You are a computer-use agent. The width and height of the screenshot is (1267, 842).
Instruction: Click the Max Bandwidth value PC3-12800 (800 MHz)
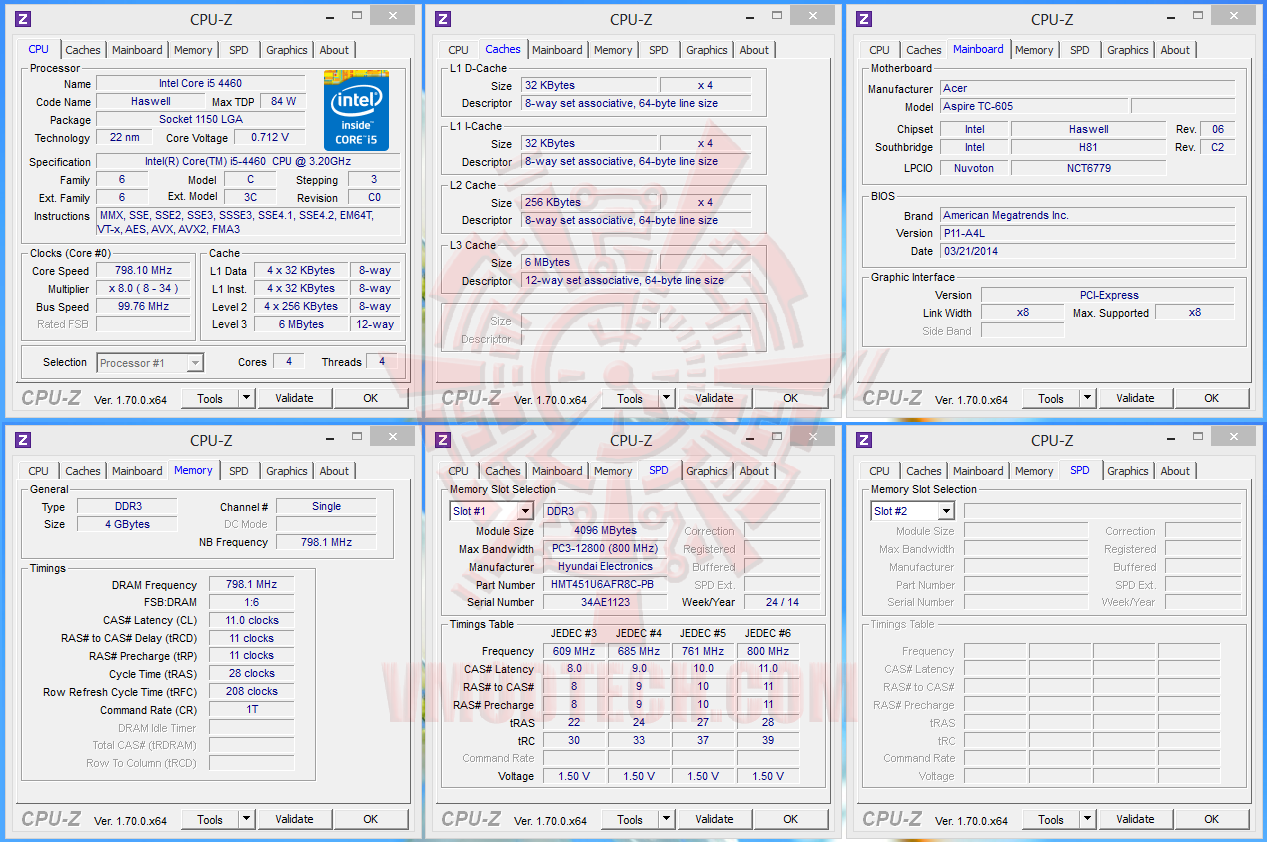pos(605,549)
